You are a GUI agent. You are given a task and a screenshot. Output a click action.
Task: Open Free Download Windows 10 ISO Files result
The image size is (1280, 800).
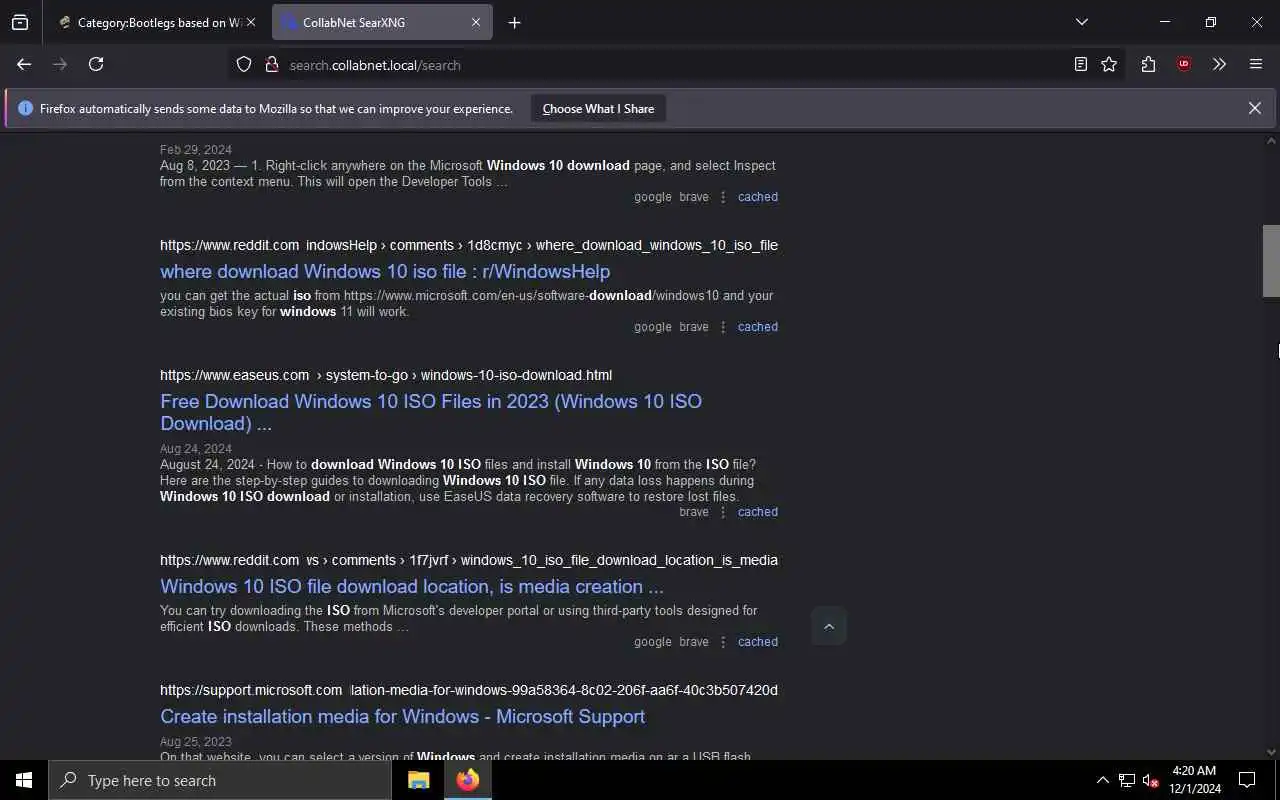point(431,412)
